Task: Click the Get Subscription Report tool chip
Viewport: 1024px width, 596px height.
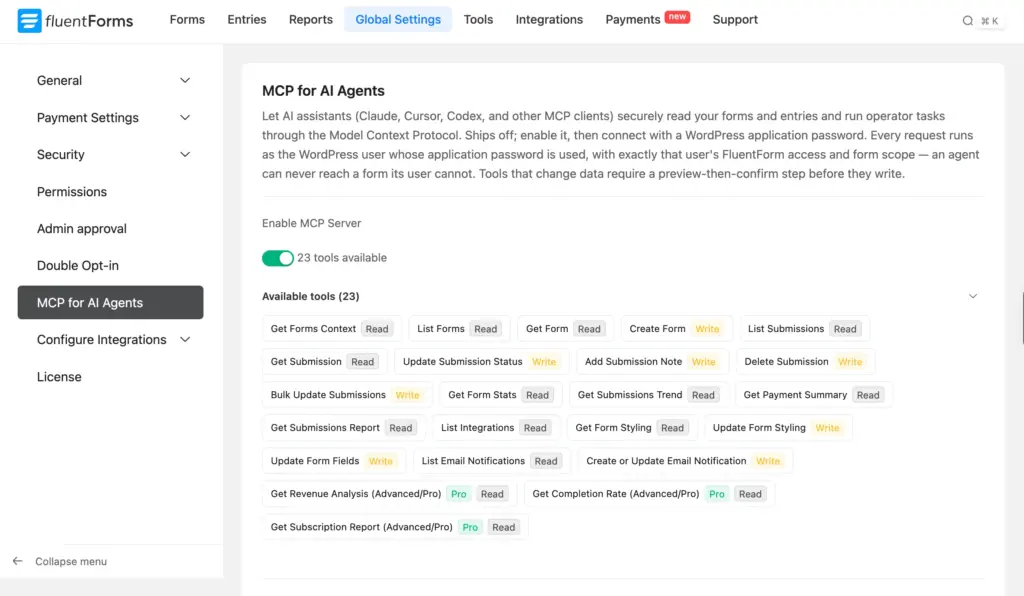Action: coord(394,527)
